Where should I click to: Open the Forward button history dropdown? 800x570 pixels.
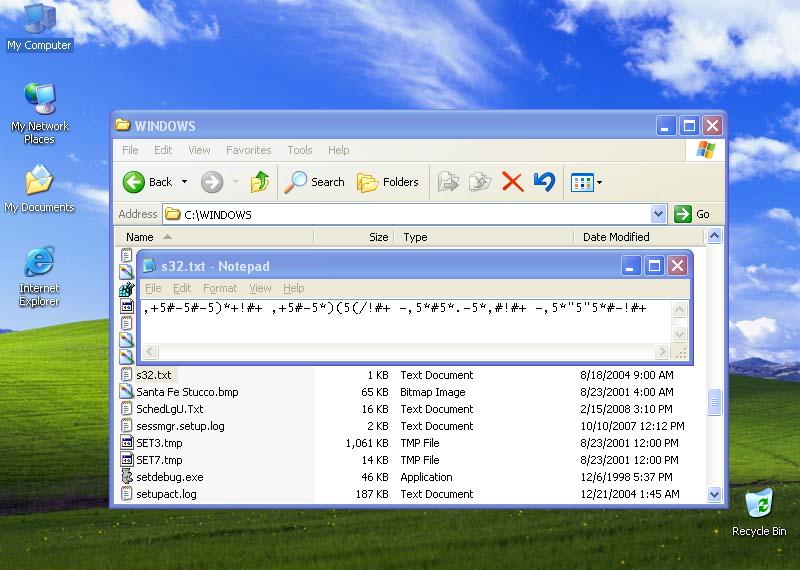point(235,182)
